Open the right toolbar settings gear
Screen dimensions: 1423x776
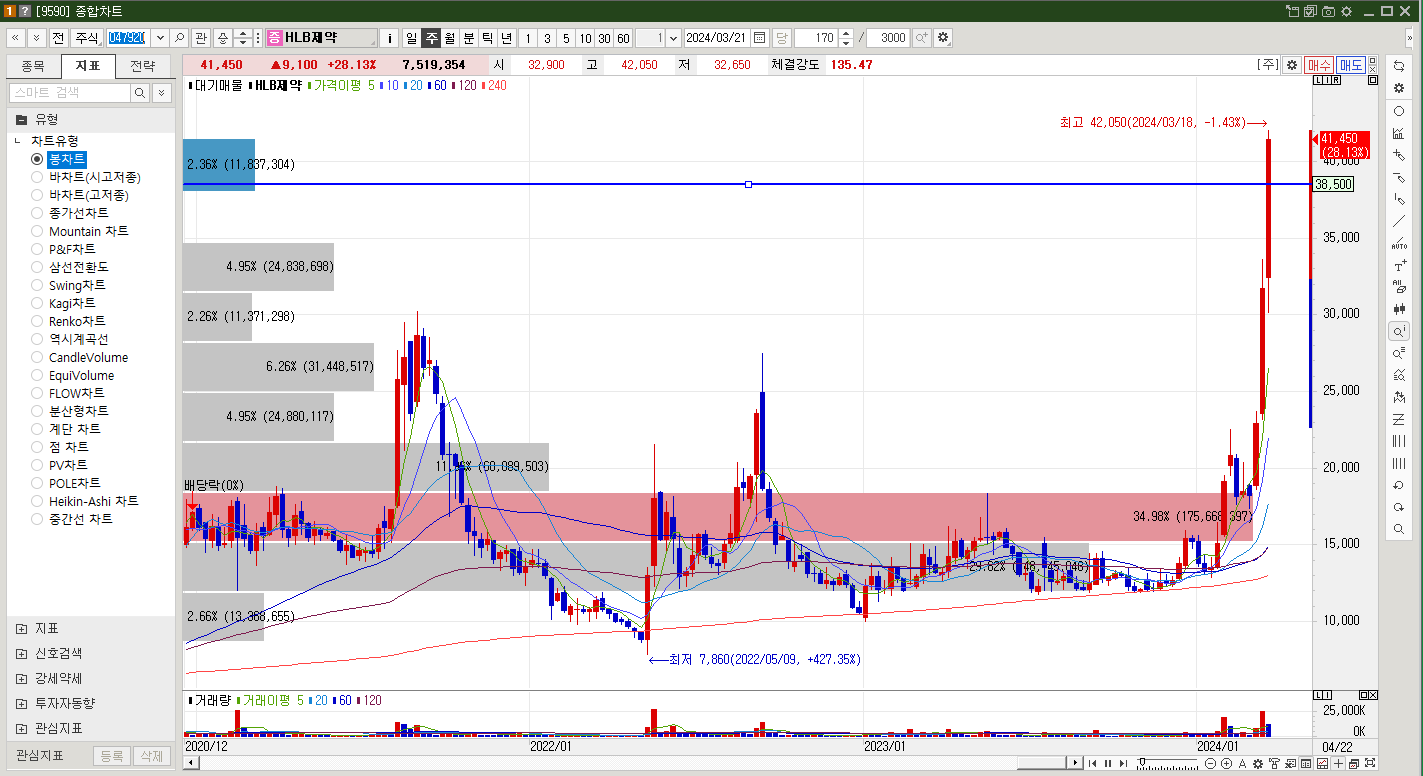(x=1399, y=88)
